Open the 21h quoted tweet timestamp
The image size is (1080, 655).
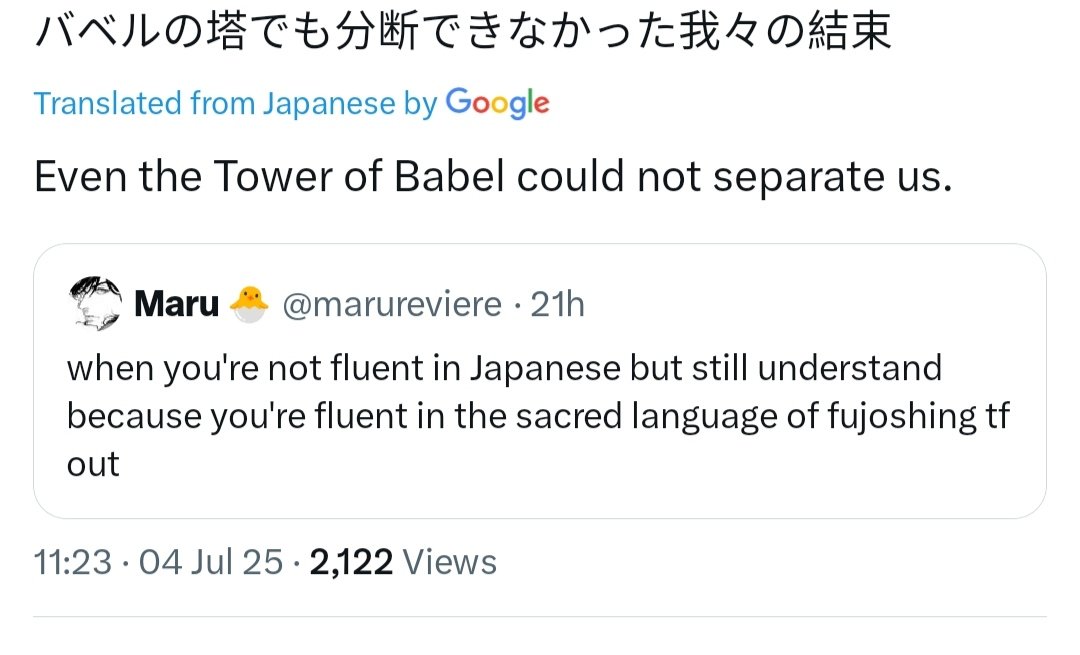pos(557,304)
